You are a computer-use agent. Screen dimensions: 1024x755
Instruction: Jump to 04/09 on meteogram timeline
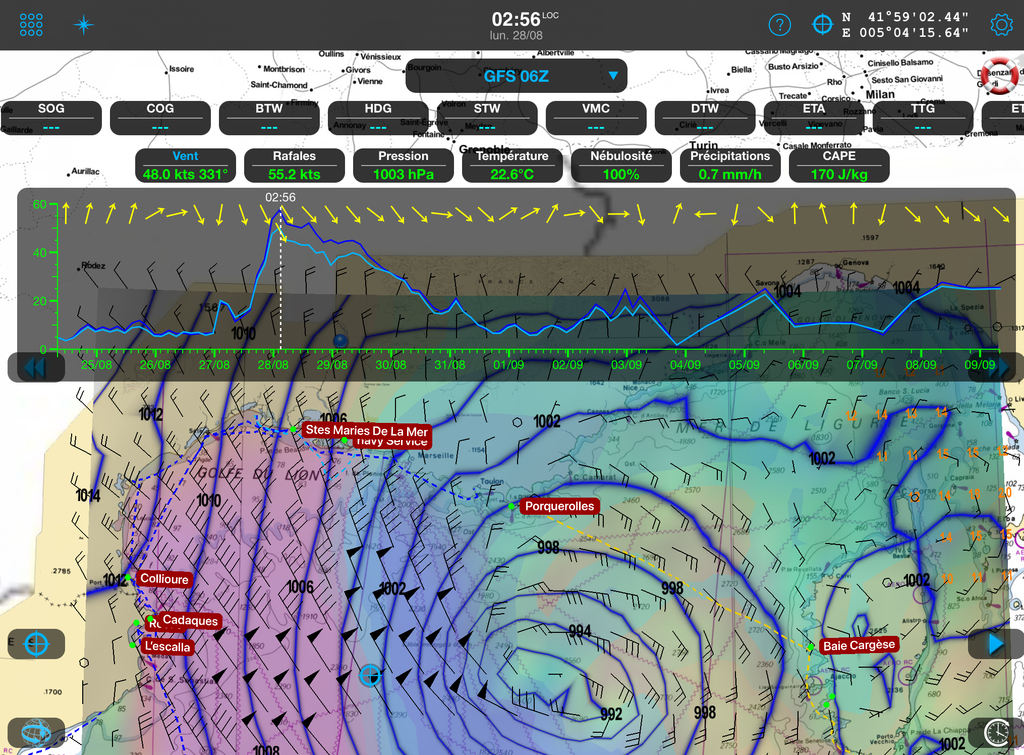685,365
